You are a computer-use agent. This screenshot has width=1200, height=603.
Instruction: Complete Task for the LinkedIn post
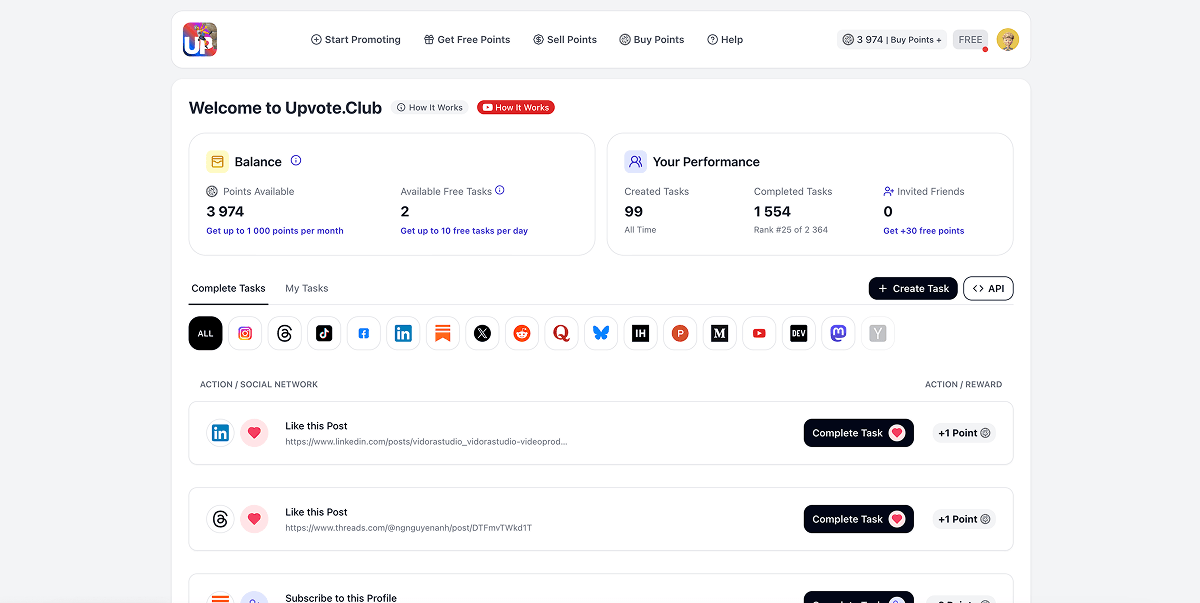coord(858,433)
